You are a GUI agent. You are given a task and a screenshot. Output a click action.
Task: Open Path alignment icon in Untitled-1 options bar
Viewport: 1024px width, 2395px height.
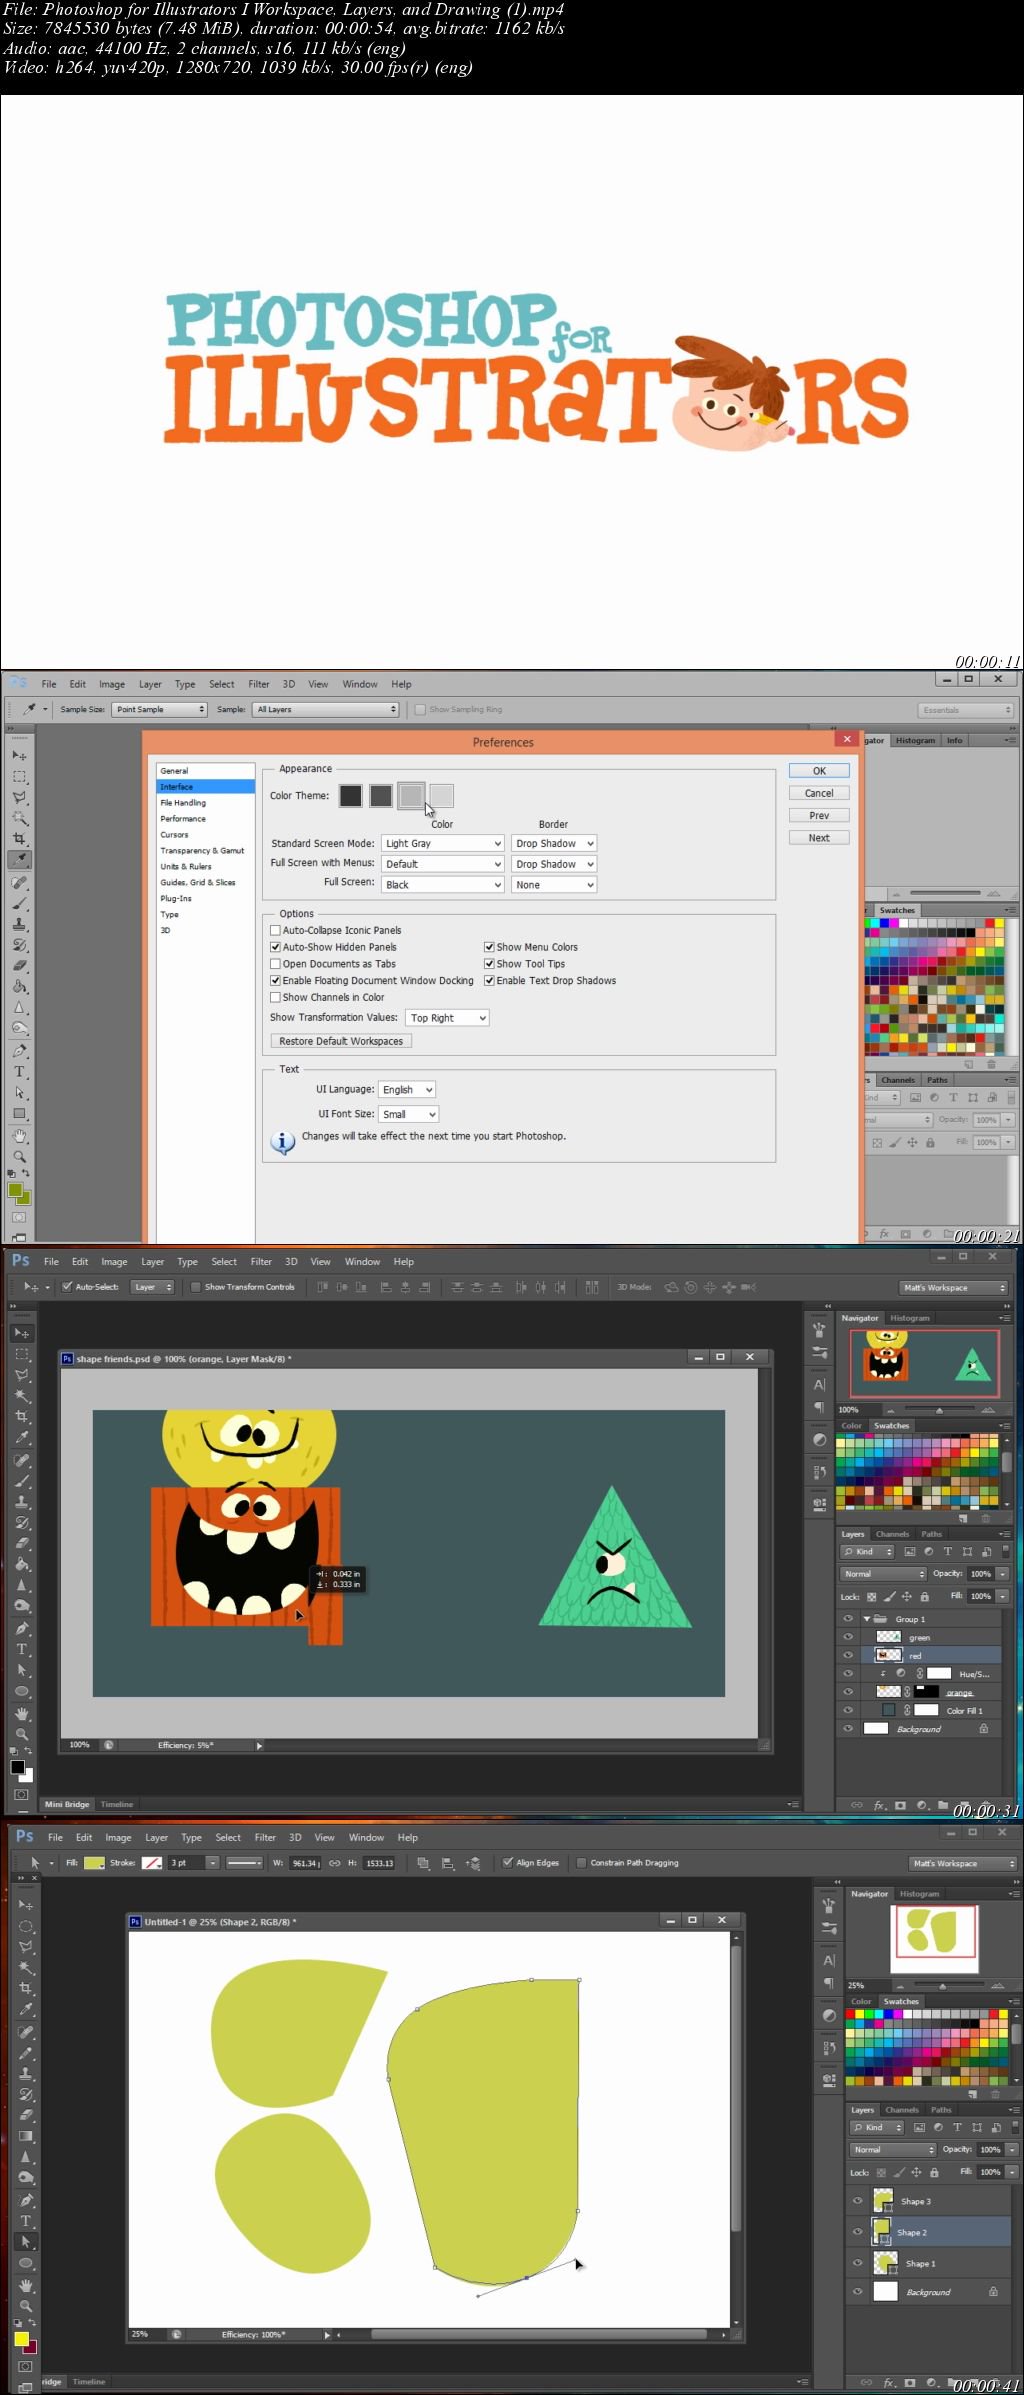448,1863
